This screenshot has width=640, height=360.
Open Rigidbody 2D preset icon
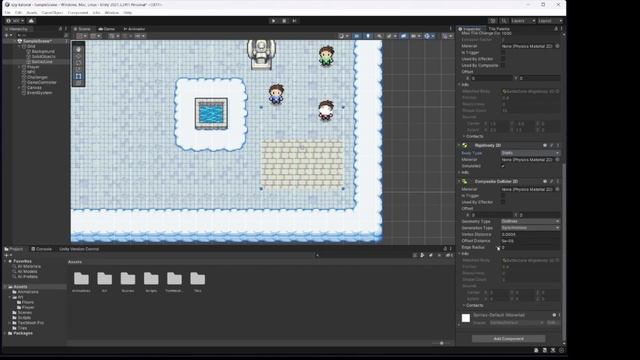point(551,145)
